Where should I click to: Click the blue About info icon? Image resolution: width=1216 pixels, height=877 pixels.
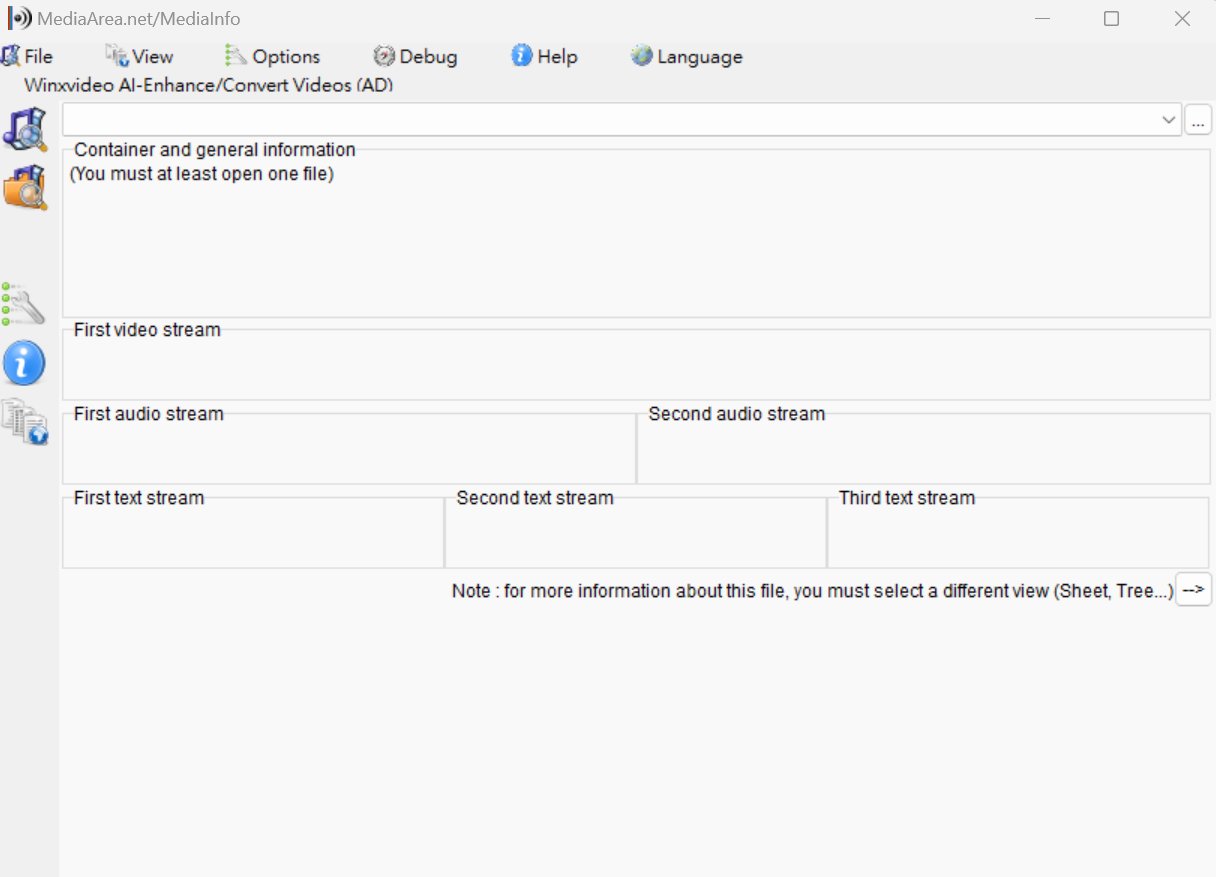[24, 363]
